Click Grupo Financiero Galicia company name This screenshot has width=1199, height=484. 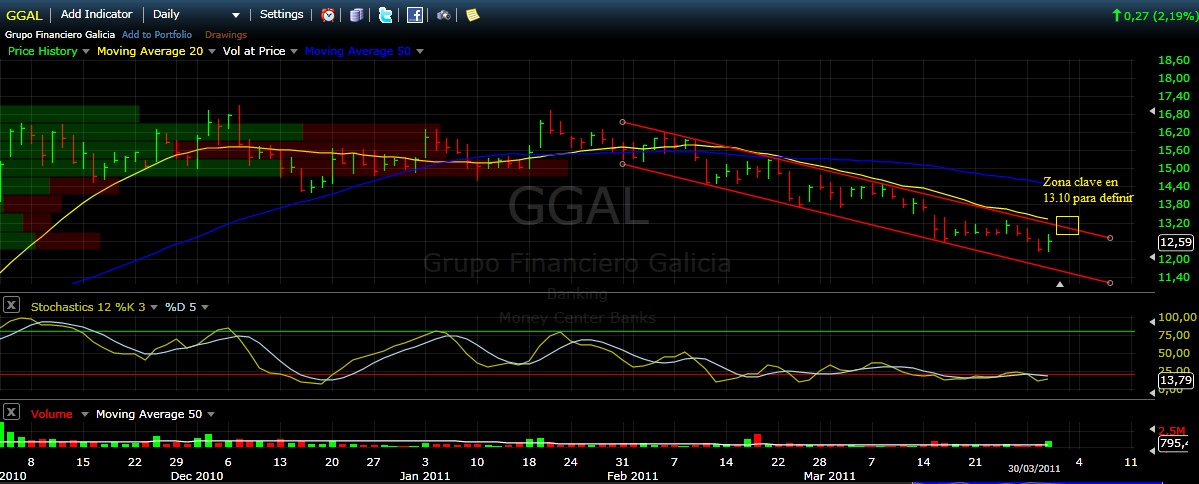(x=60, y=34)
